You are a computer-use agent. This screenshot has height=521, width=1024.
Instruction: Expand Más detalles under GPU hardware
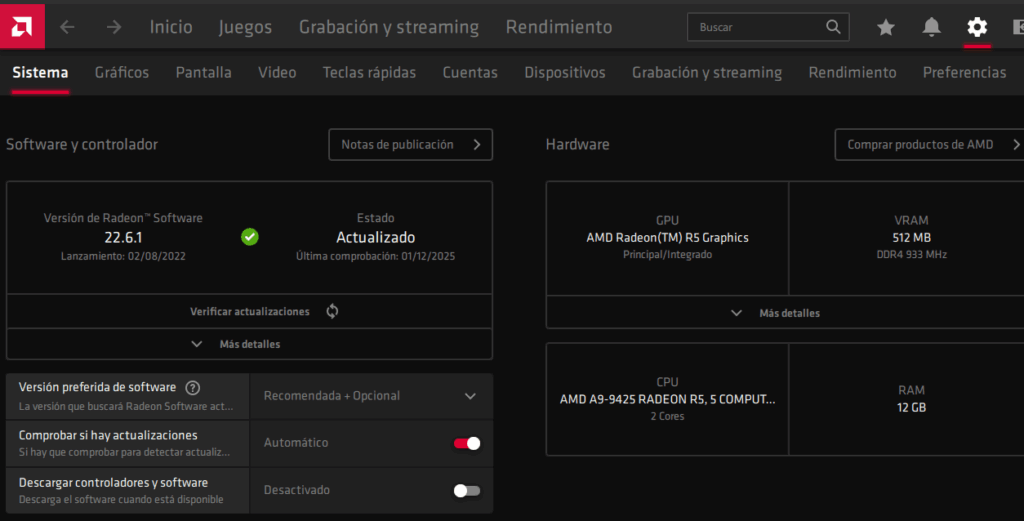point(784,313)
